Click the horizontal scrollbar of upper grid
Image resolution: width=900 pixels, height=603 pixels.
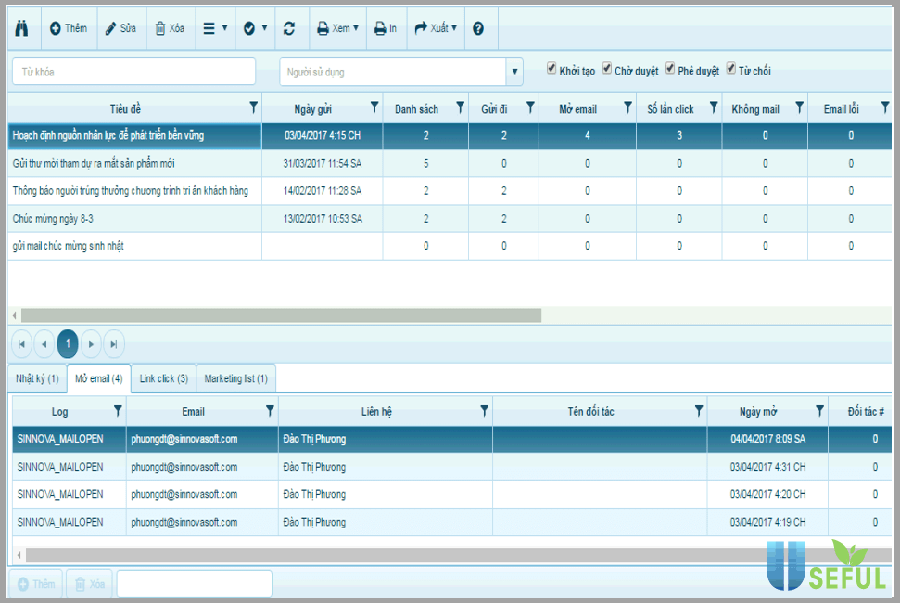[280, 315]
